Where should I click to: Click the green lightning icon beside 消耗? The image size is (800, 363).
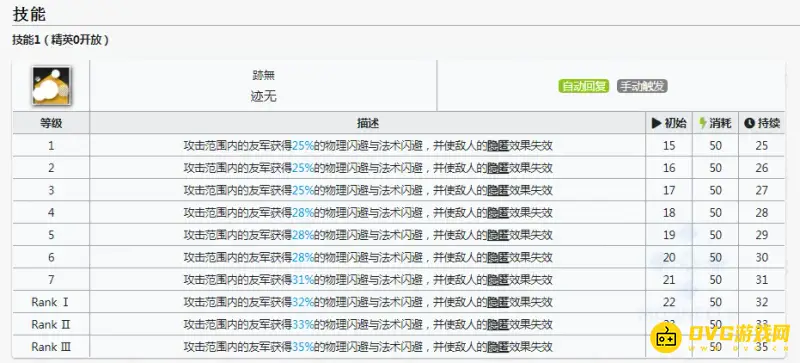pyautogui.click(x=703, y=123)
